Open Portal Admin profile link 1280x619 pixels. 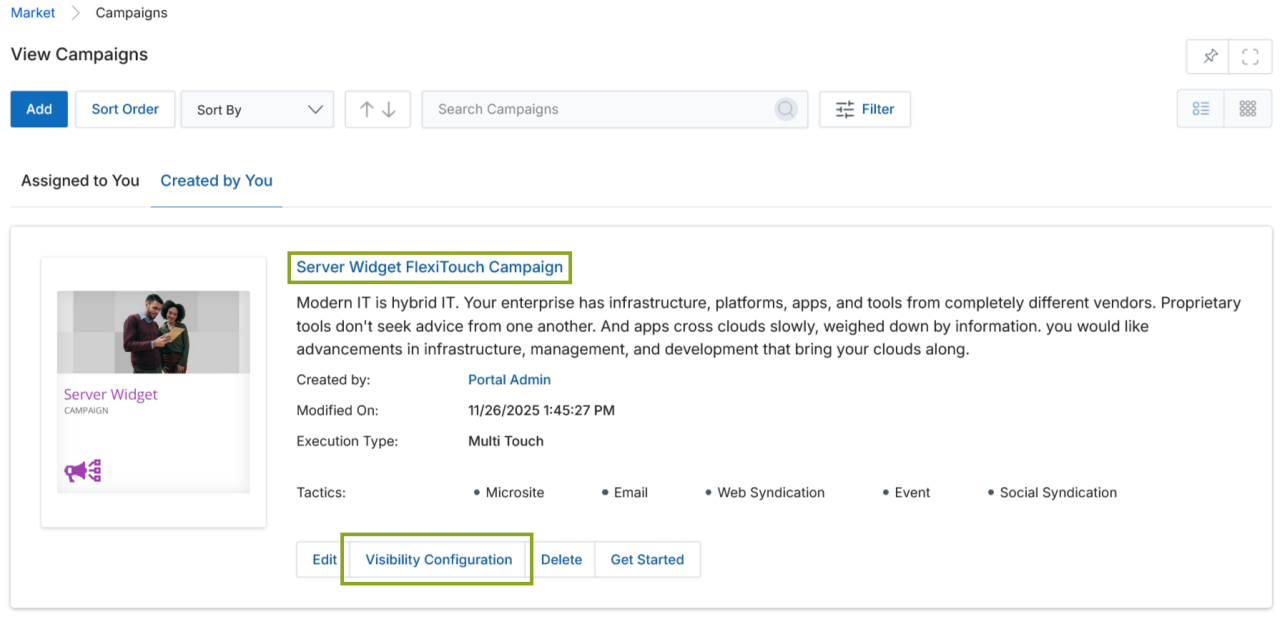509,380
